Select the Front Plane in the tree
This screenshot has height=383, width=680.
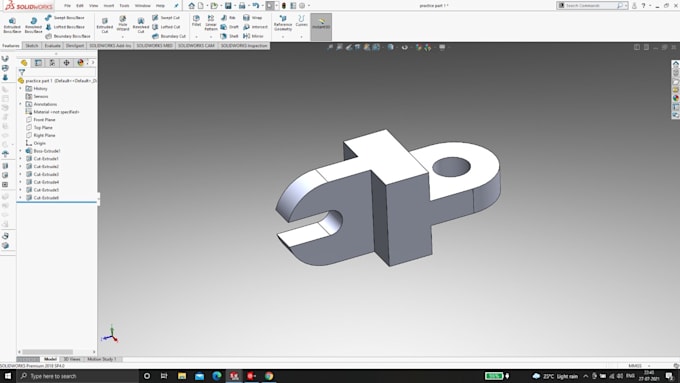pos(40,120)
